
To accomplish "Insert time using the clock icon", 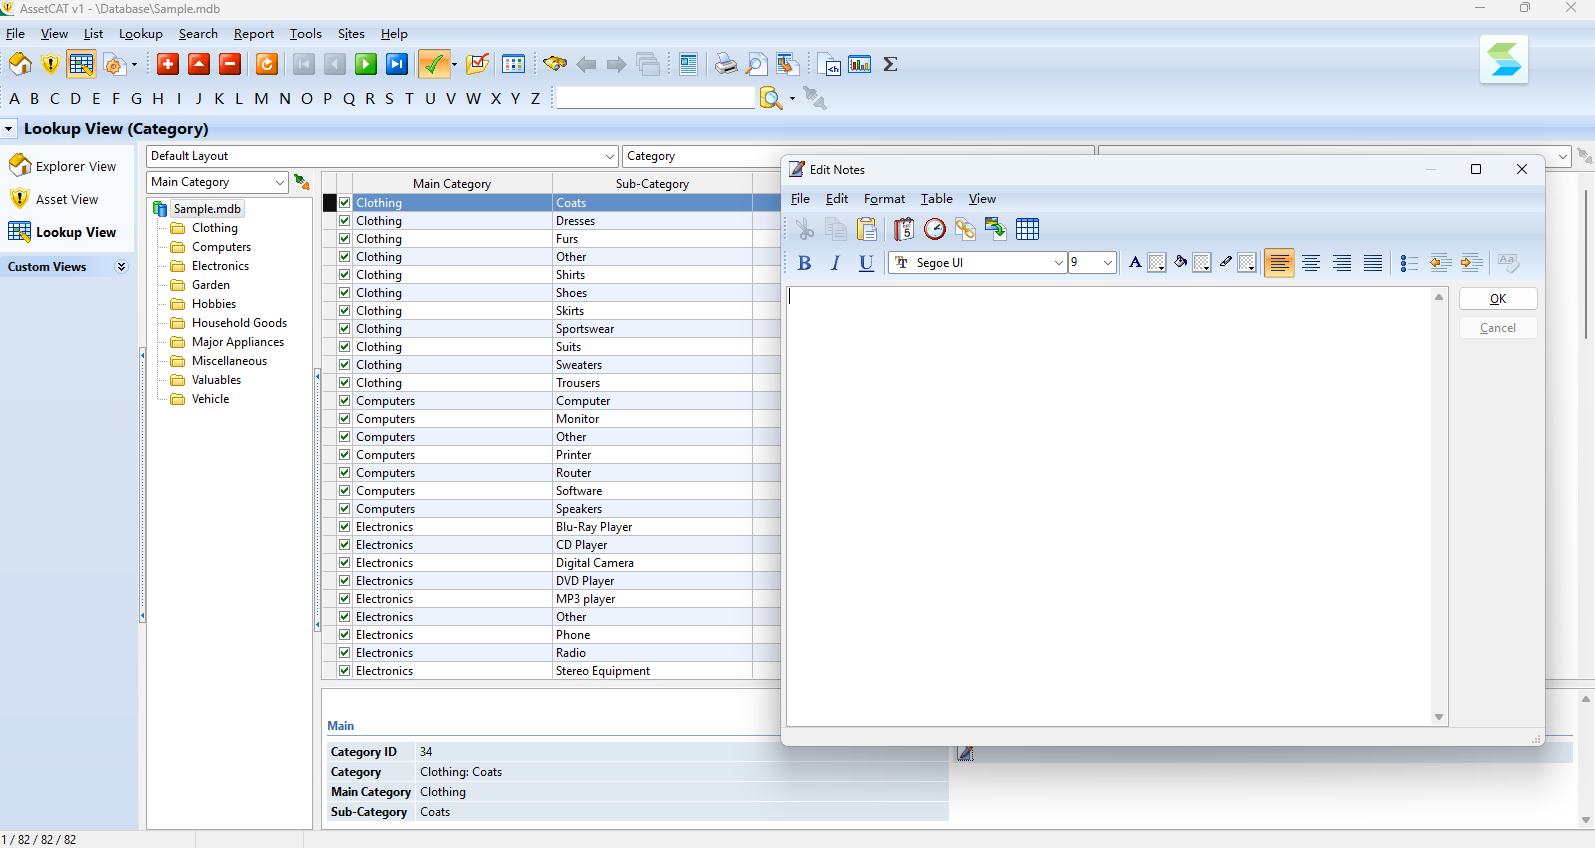I will [x=935, y=229].
